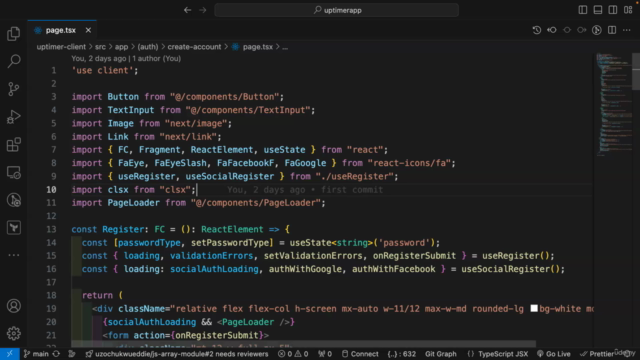Open changes with previous revision

(552, 30)
